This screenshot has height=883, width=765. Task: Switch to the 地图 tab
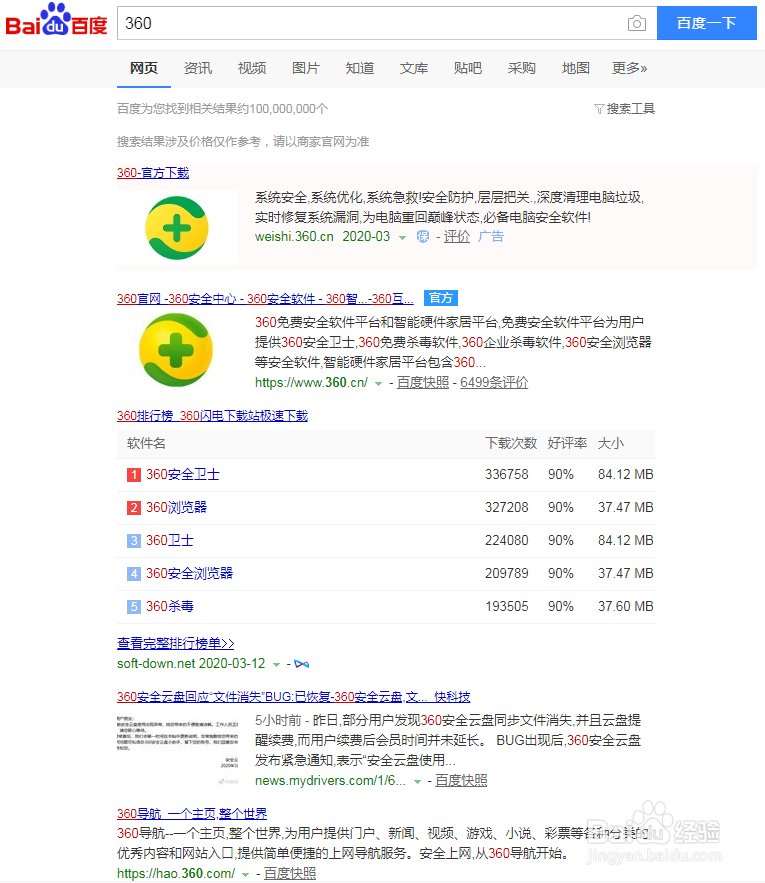point(576,68)
